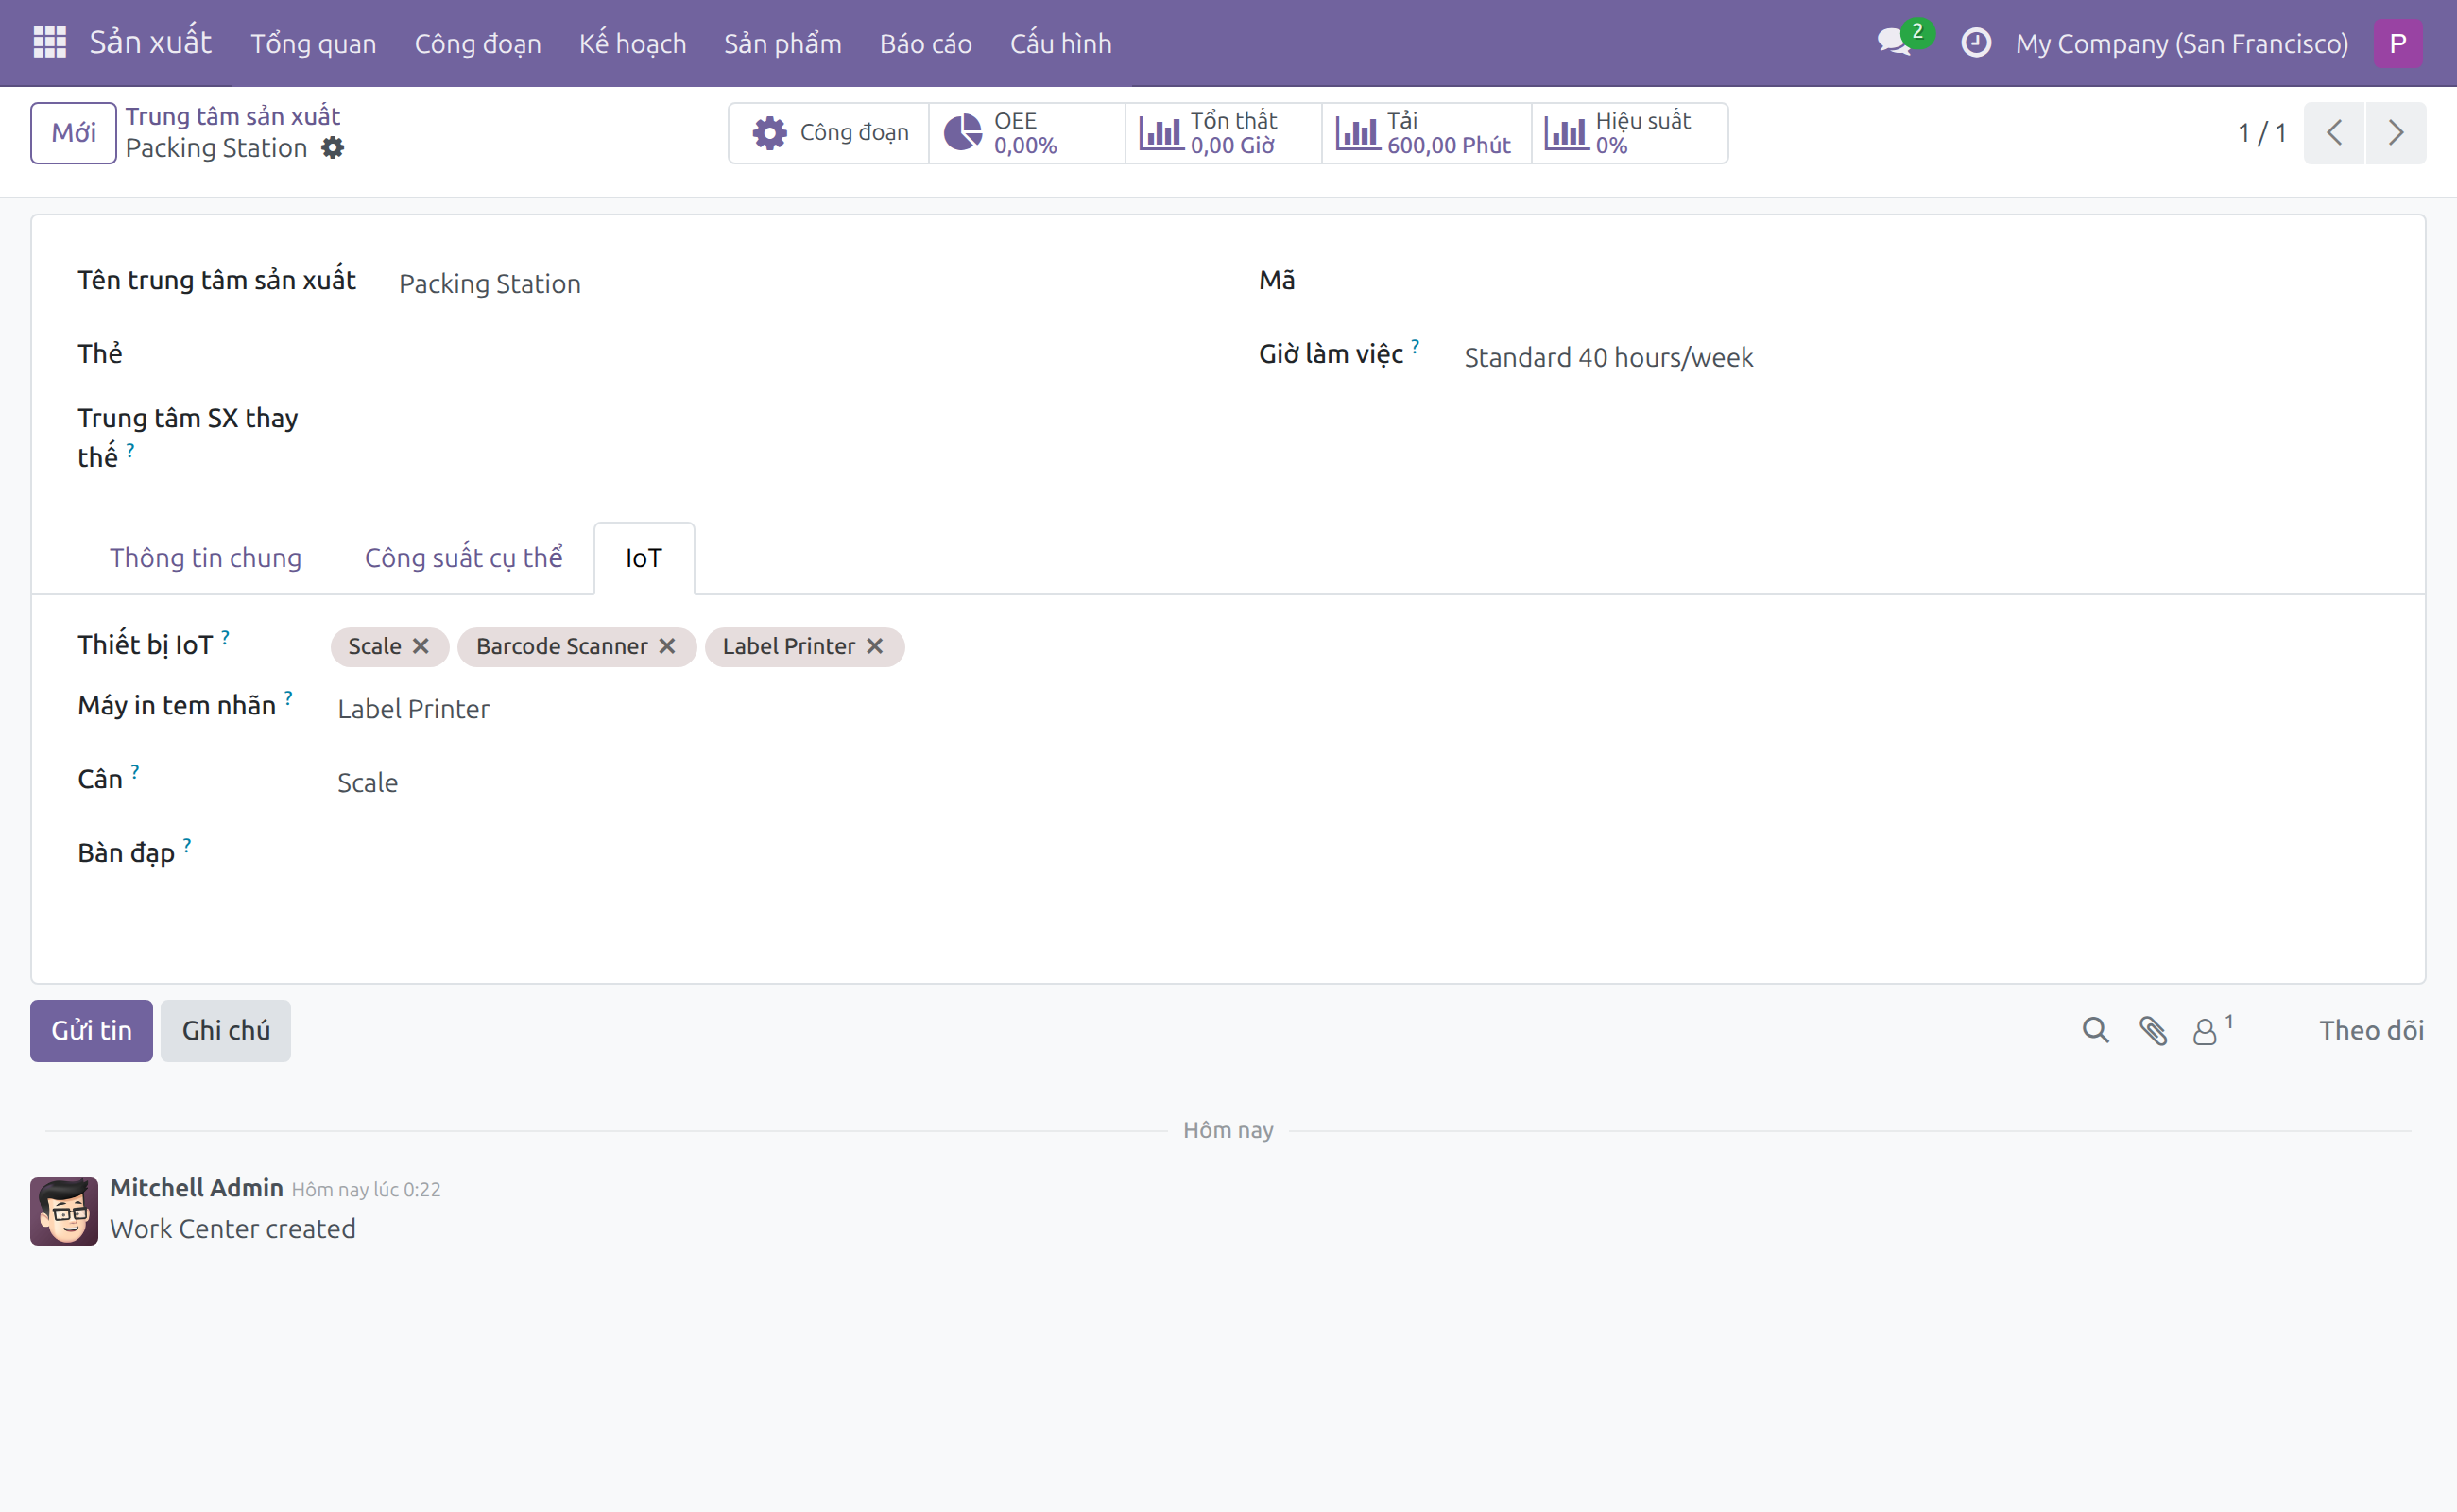Go to the previous record arrow
Image resolution: width=2457 pixels, height=1512 pixels.
(x=2334, y=133)
